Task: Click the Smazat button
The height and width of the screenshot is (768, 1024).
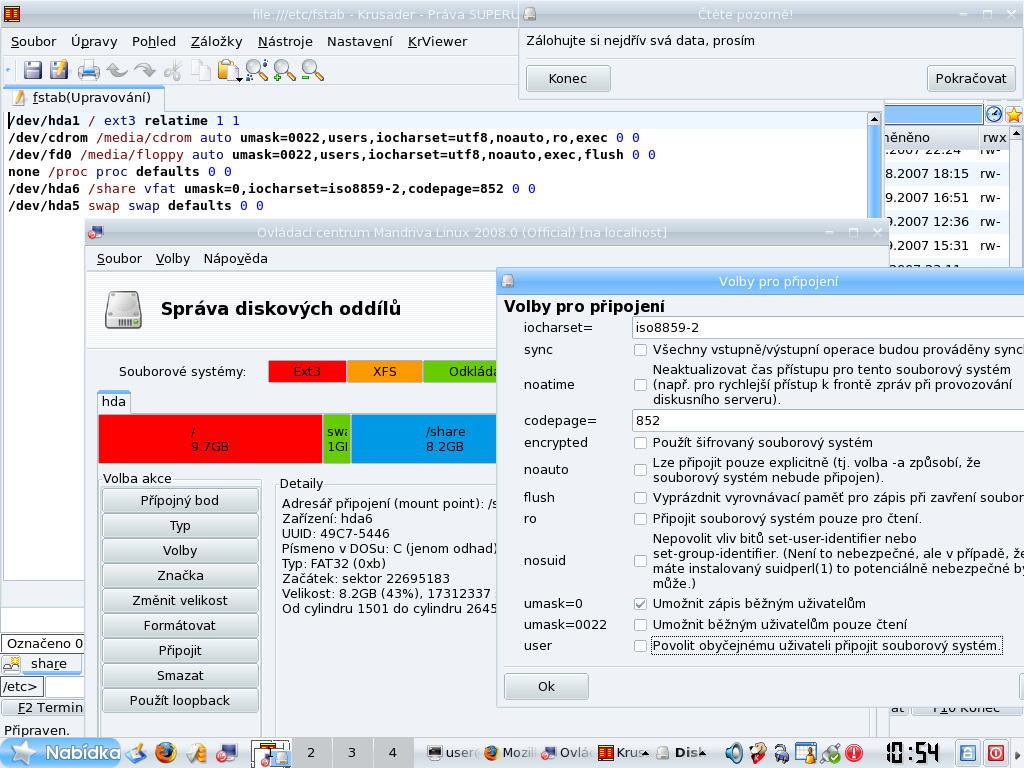Action: tap(180, 676)
